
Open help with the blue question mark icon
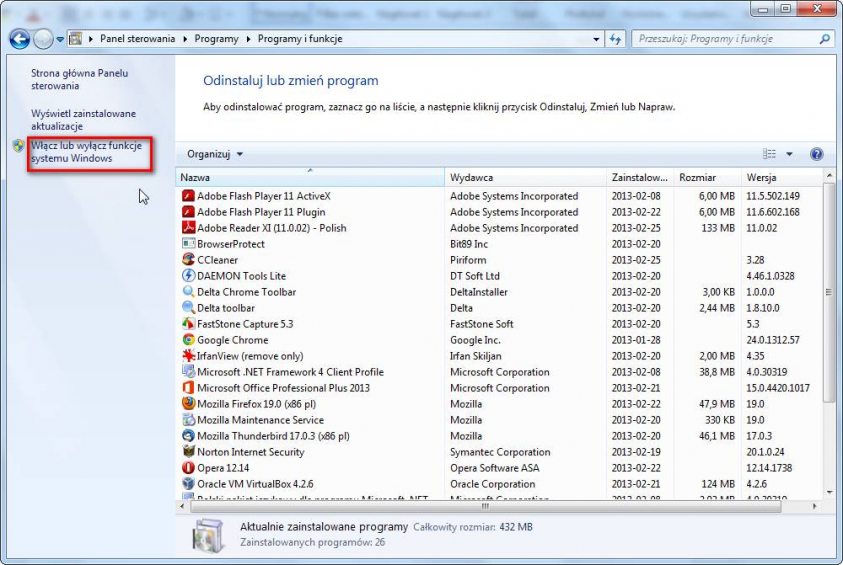click(x=816, y=154)
